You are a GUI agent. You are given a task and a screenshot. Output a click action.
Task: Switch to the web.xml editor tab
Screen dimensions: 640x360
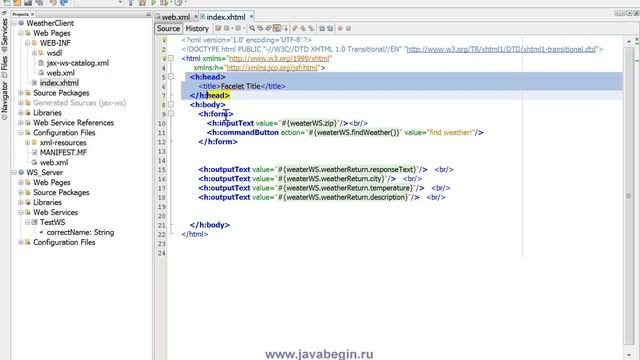coord(176,17)
